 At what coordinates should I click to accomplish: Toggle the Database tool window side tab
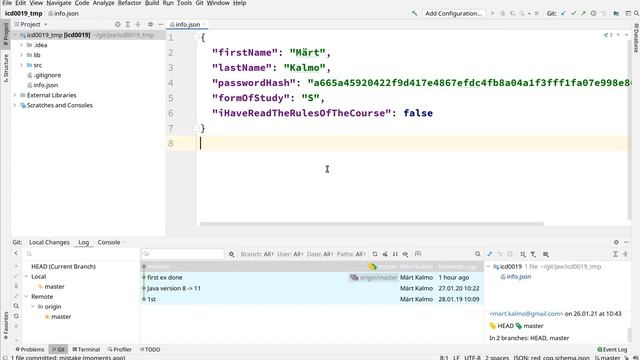(636, 38)
